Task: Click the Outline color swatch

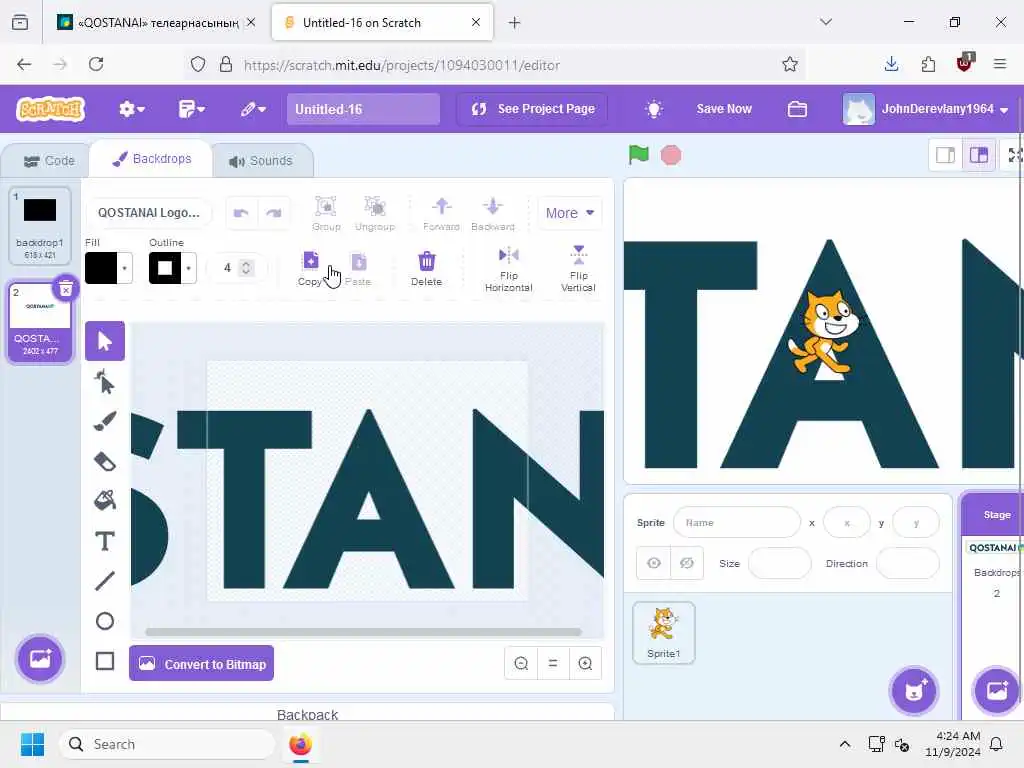Action: tap(165, 268)
